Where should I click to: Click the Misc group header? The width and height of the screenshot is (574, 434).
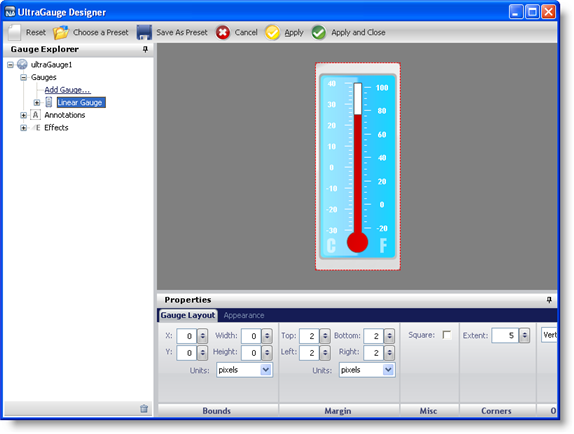(429, 411)
